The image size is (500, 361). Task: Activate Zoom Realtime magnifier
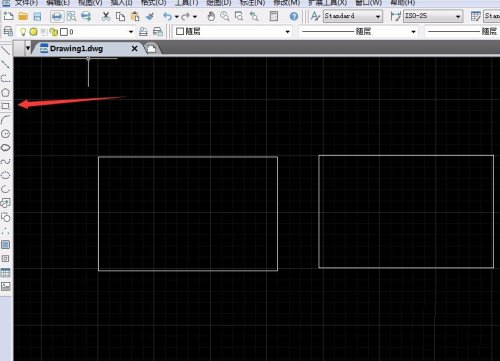pyautogui.click(x=225, y=16)
